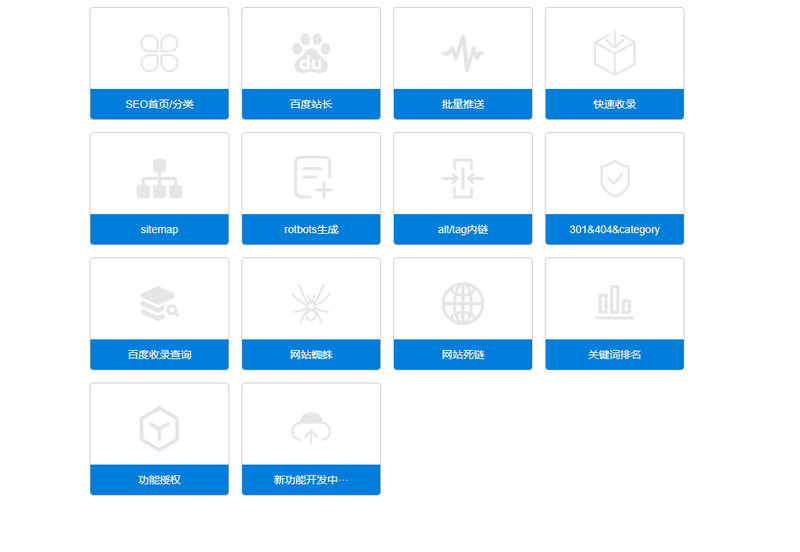Click the layered stack search icon

tap(159, 304)
